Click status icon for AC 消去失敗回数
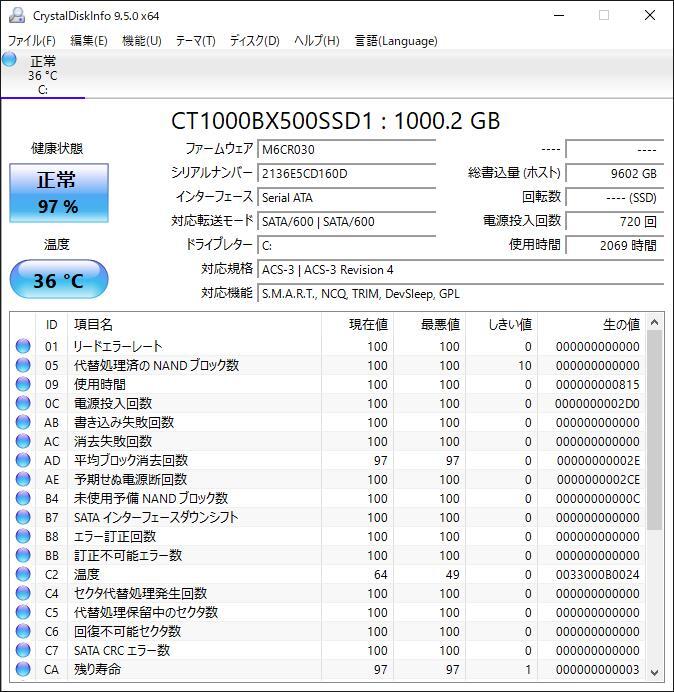Viewport: 674px width, 692px height. click(x=23, y=441)
